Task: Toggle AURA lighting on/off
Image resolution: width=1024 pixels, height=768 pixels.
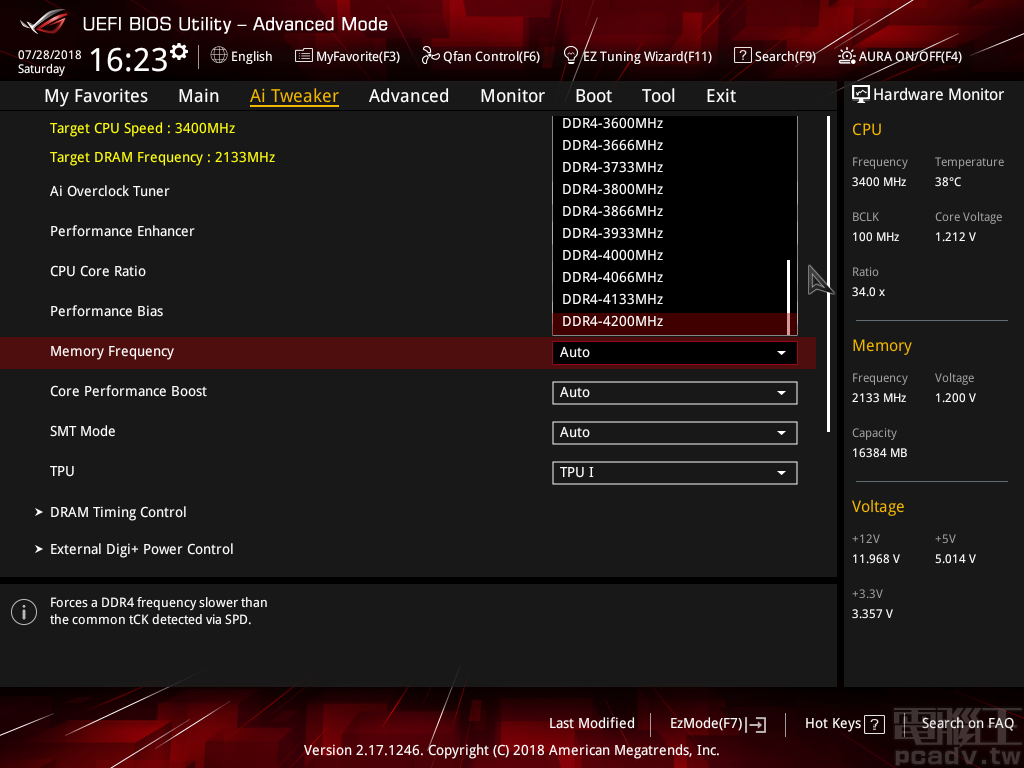Action: [847, 56]
